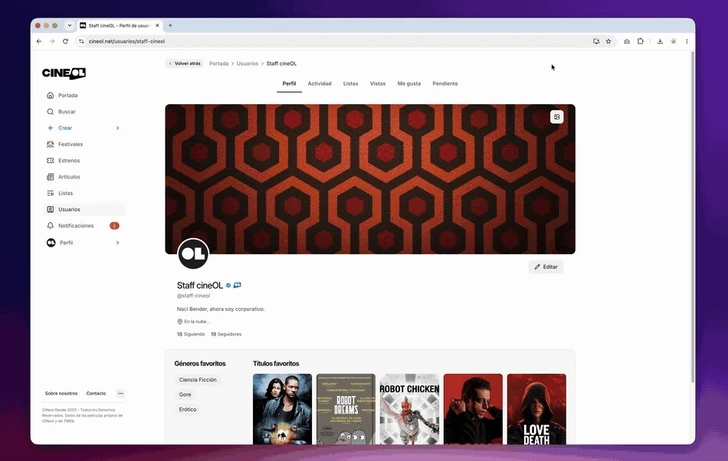Select Gore genre chip
This screenshot has width=728, height=461.
pos(185,395)
